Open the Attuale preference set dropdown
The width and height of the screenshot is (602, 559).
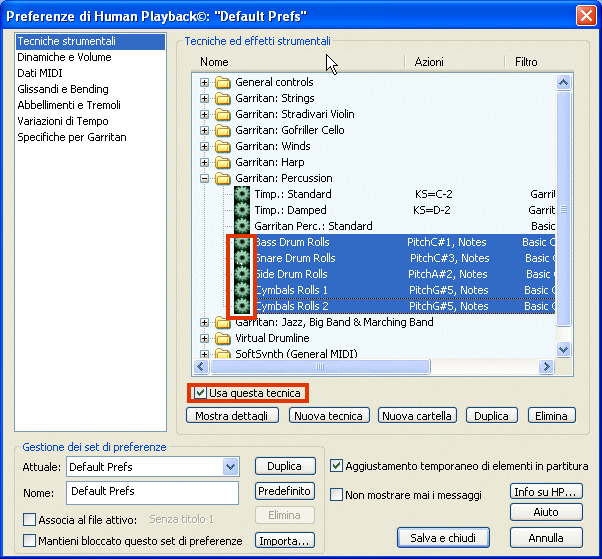point(231,467)
